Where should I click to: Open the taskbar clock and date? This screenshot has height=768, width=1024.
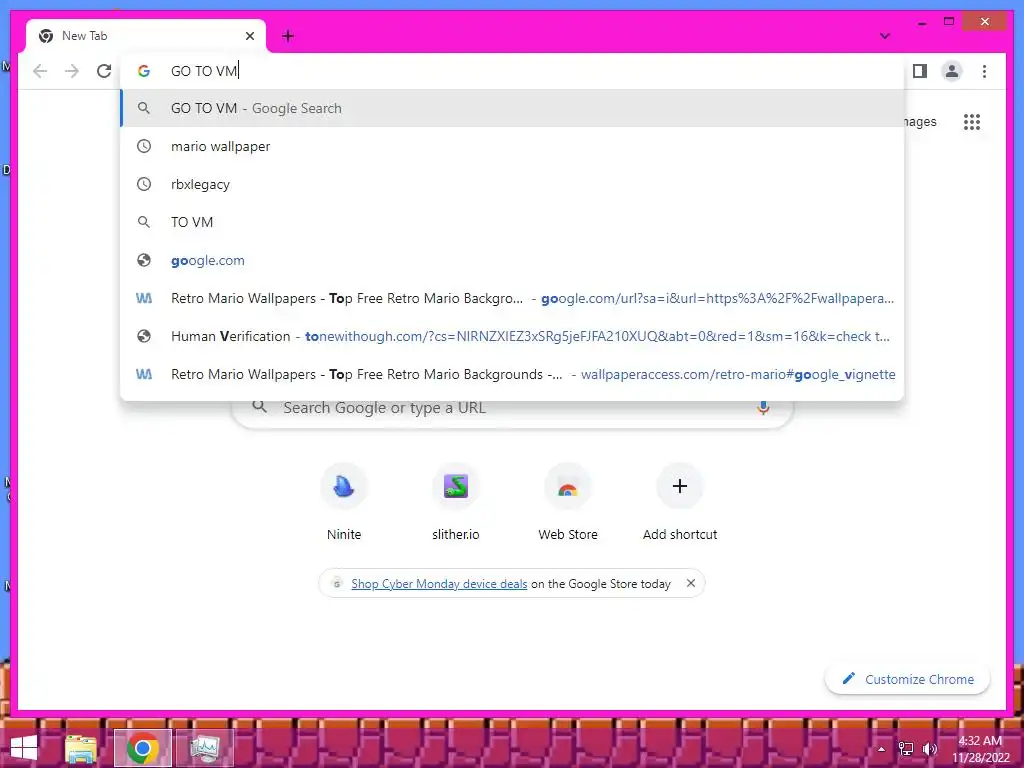point(980,749)
